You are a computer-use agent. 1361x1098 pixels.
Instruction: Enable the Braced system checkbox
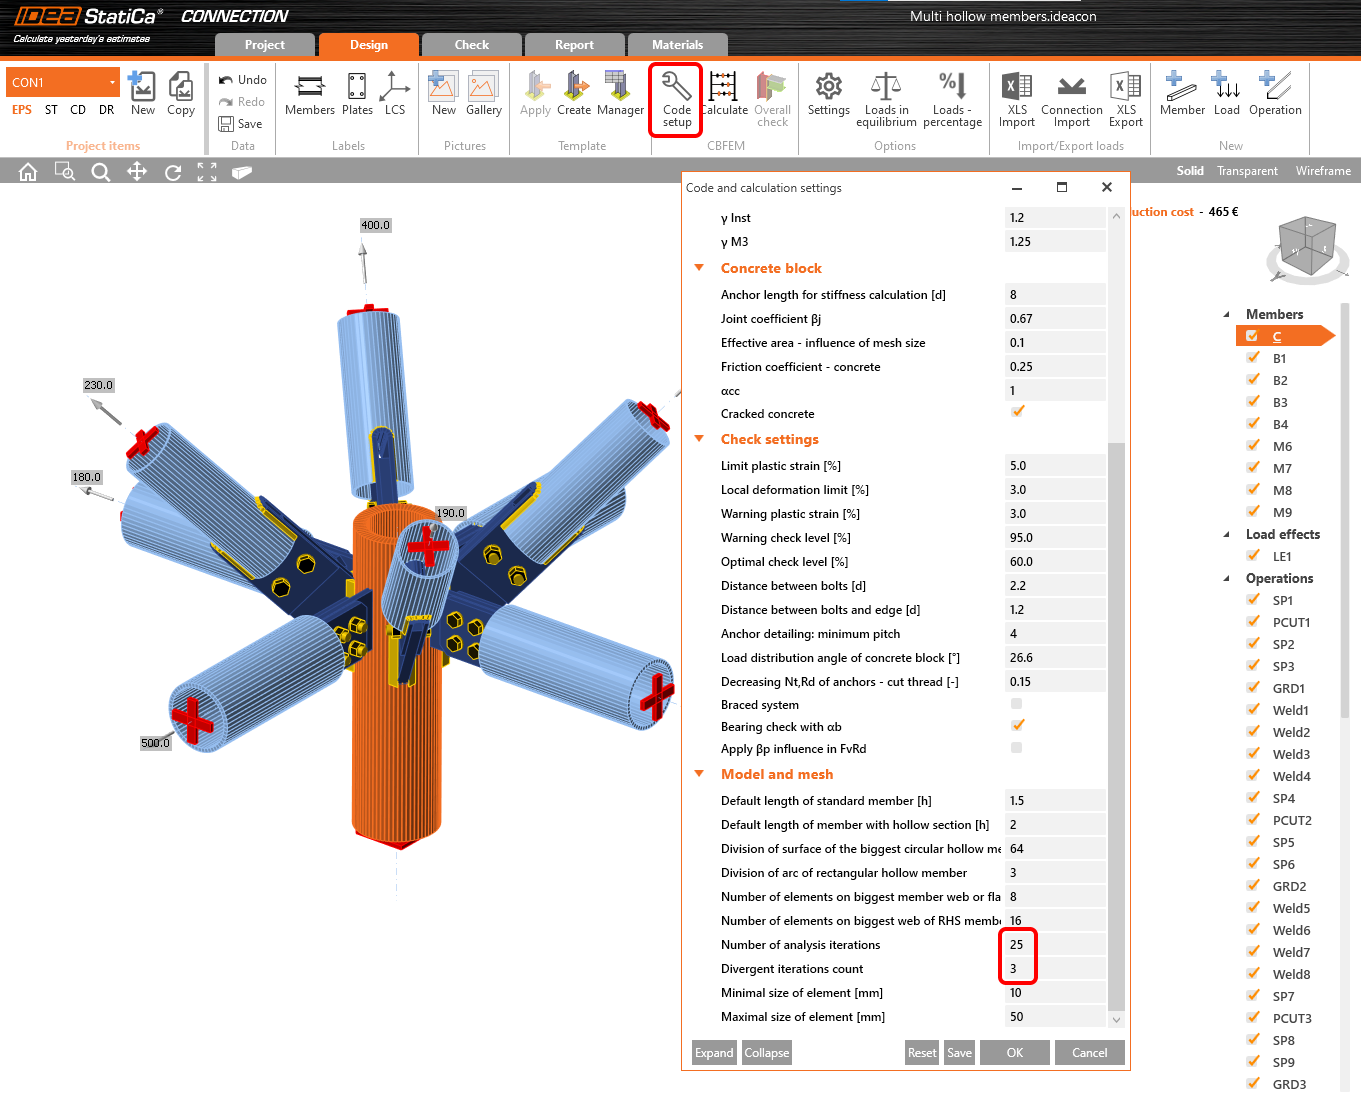1017,704
